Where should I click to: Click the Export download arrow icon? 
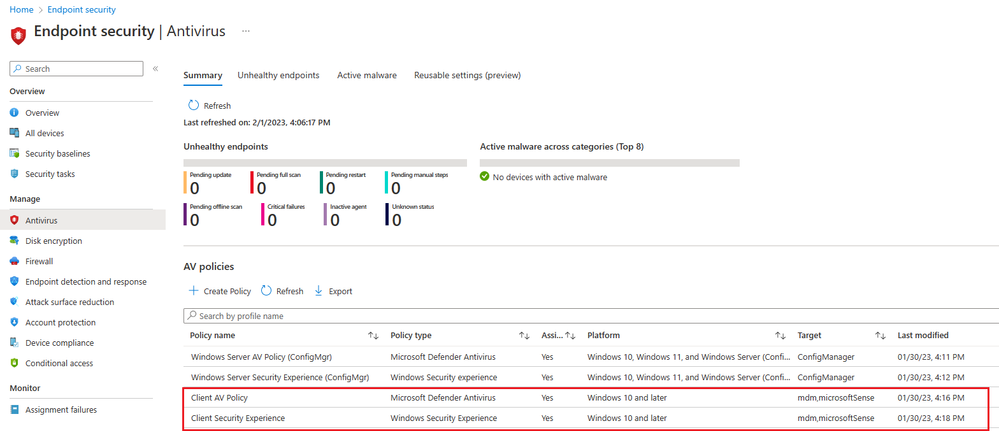click(x=319, y=291)
